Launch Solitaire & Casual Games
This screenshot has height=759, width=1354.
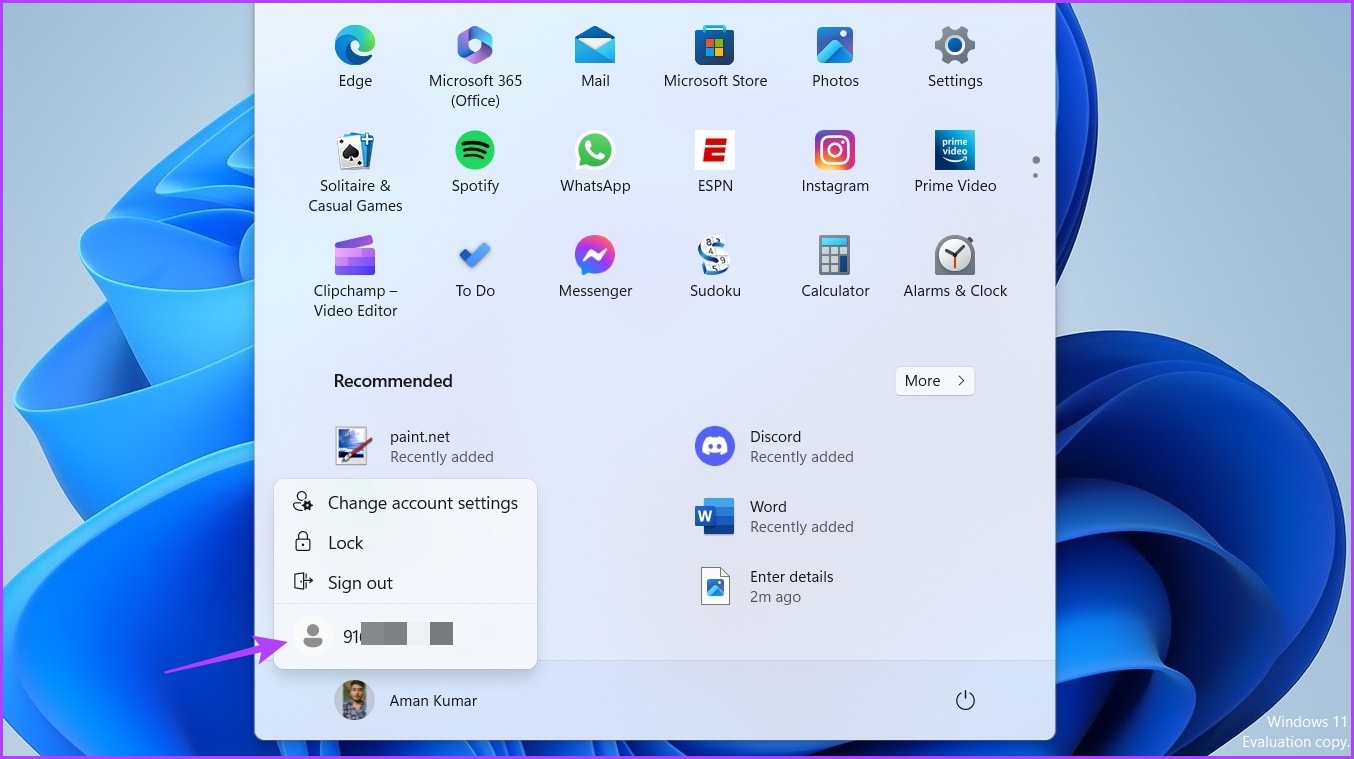point(355,172)
